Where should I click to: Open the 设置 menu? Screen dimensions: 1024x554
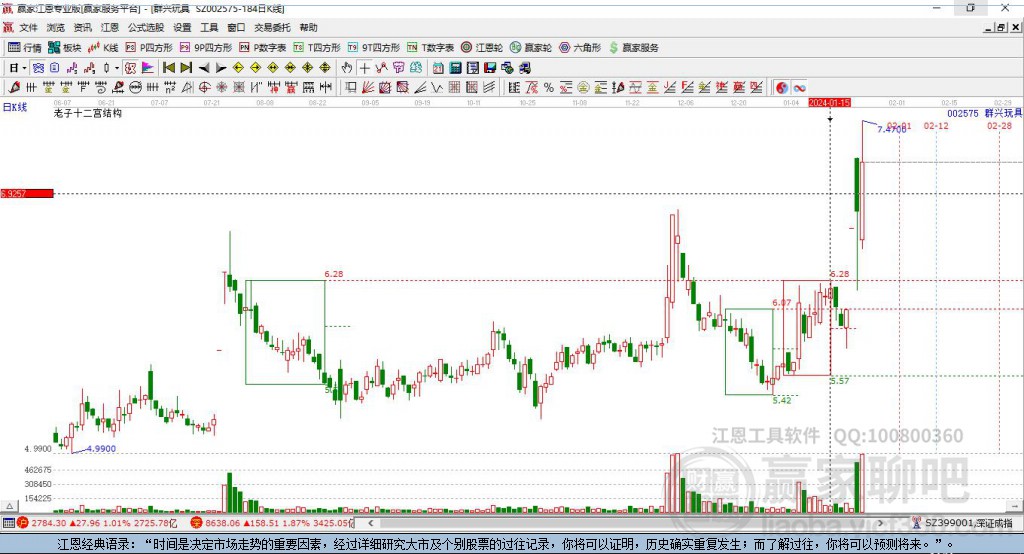tap(182, 27)
